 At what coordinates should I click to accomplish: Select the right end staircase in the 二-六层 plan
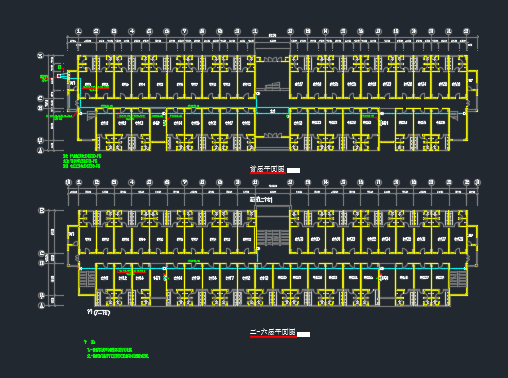pos(457,279)
